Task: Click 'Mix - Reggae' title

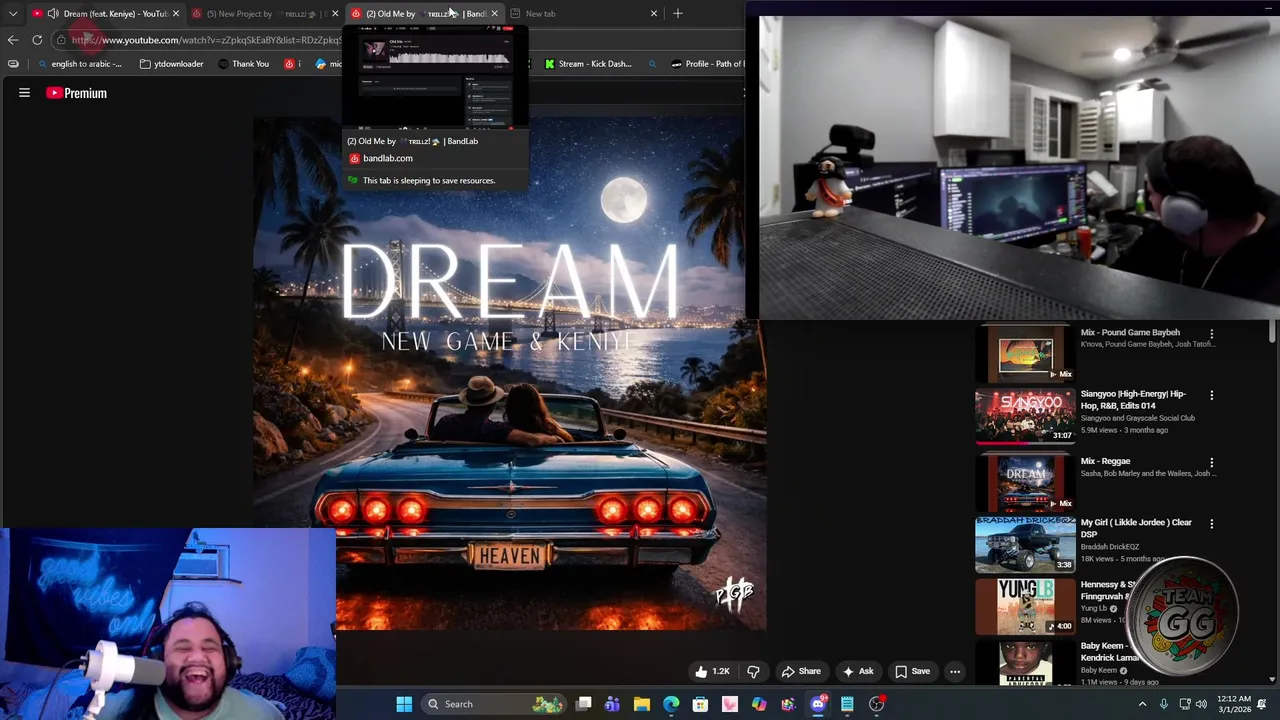Action: 1105,461
